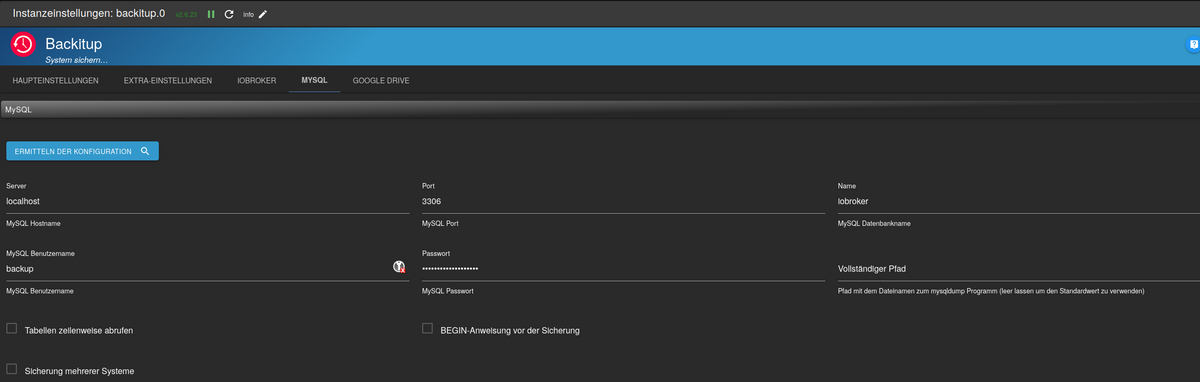Click the password manager icon in username field
Screen dimensions: 1200x382
(x=399, y=268)
